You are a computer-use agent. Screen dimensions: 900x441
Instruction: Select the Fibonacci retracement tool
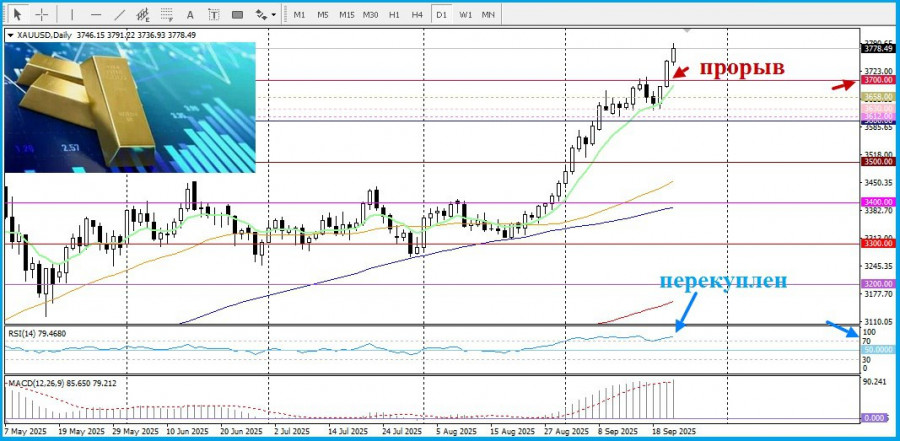coord(169,14)
